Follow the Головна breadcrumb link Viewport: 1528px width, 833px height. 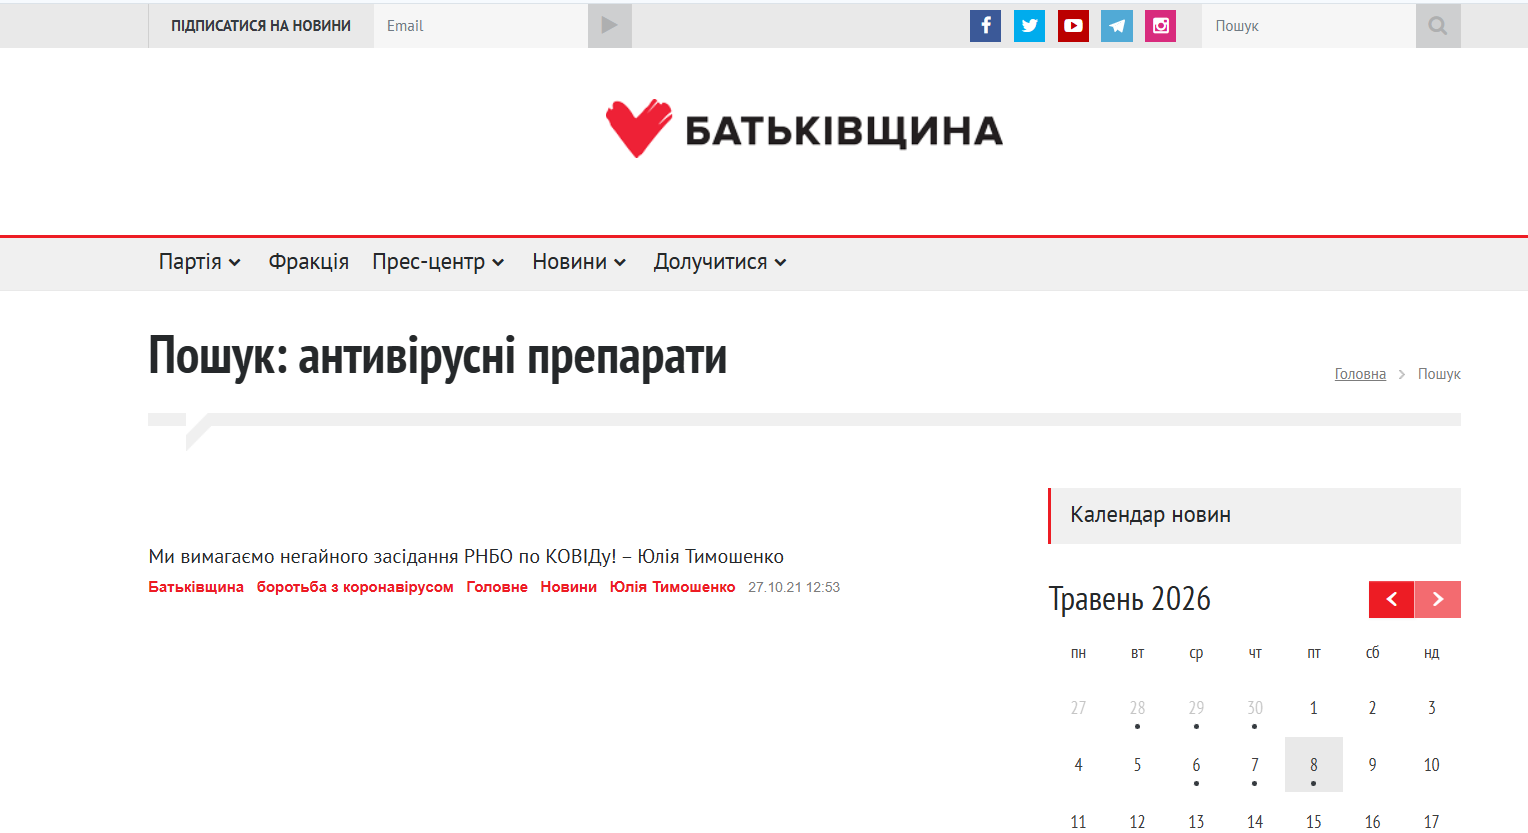[x=1360, y=374]
